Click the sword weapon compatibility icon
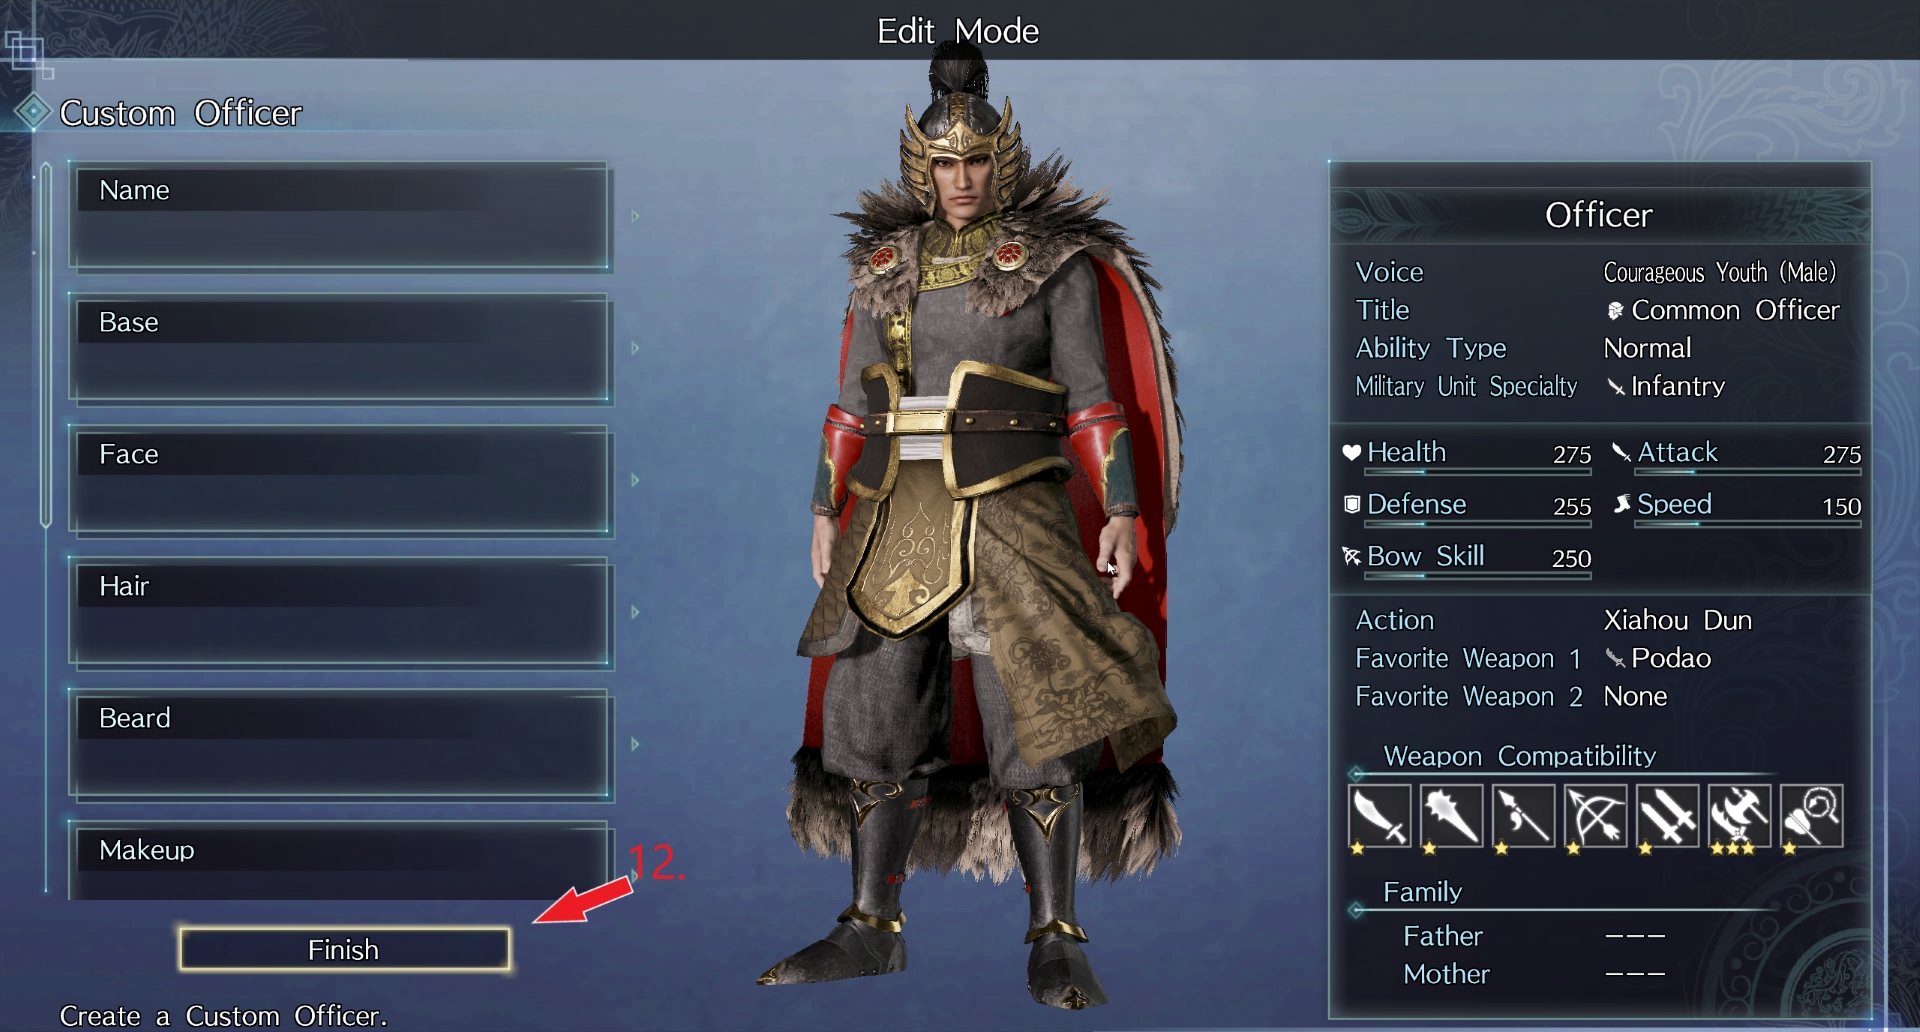 [1379, 816]
